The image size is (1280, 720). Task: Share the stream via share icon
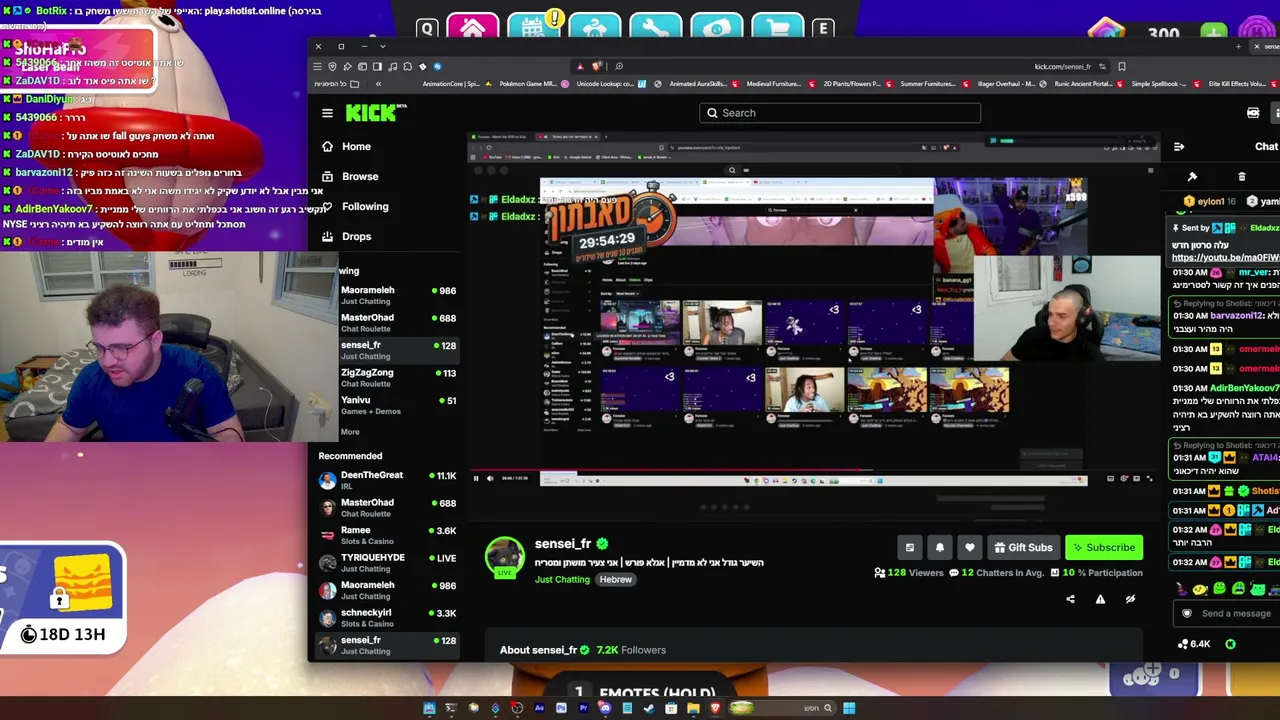[x=1070, y=599]
